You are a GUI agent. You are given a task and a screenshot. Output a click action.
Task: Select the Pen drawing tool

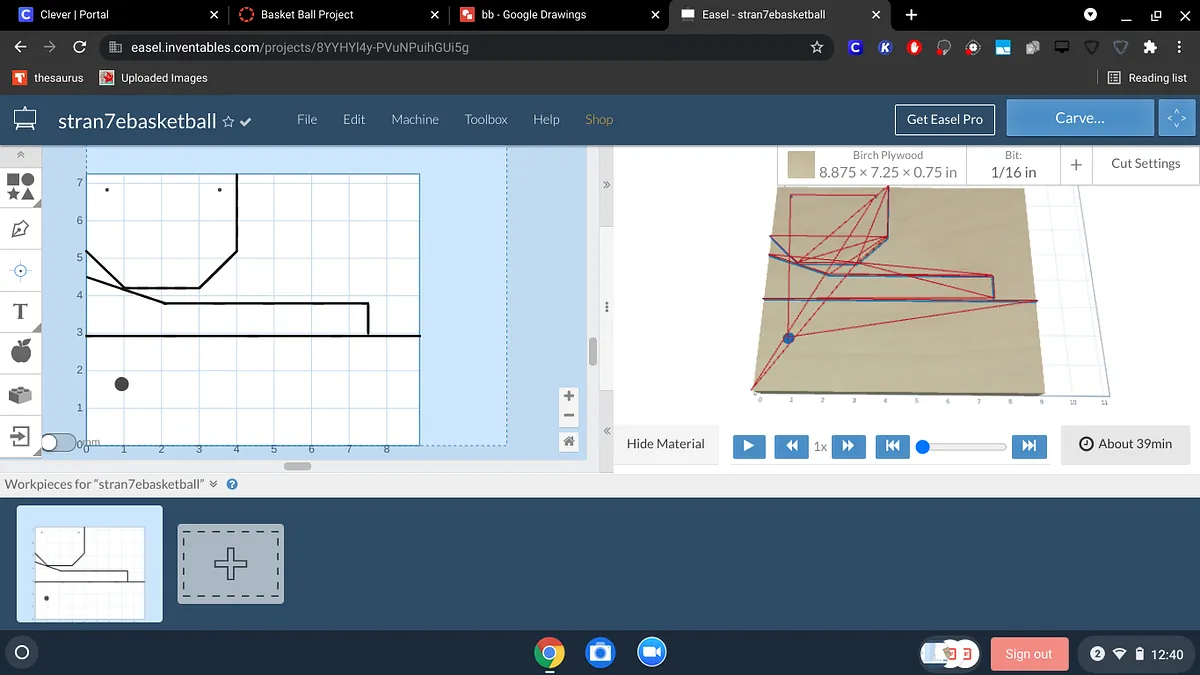tap(20, 229)
